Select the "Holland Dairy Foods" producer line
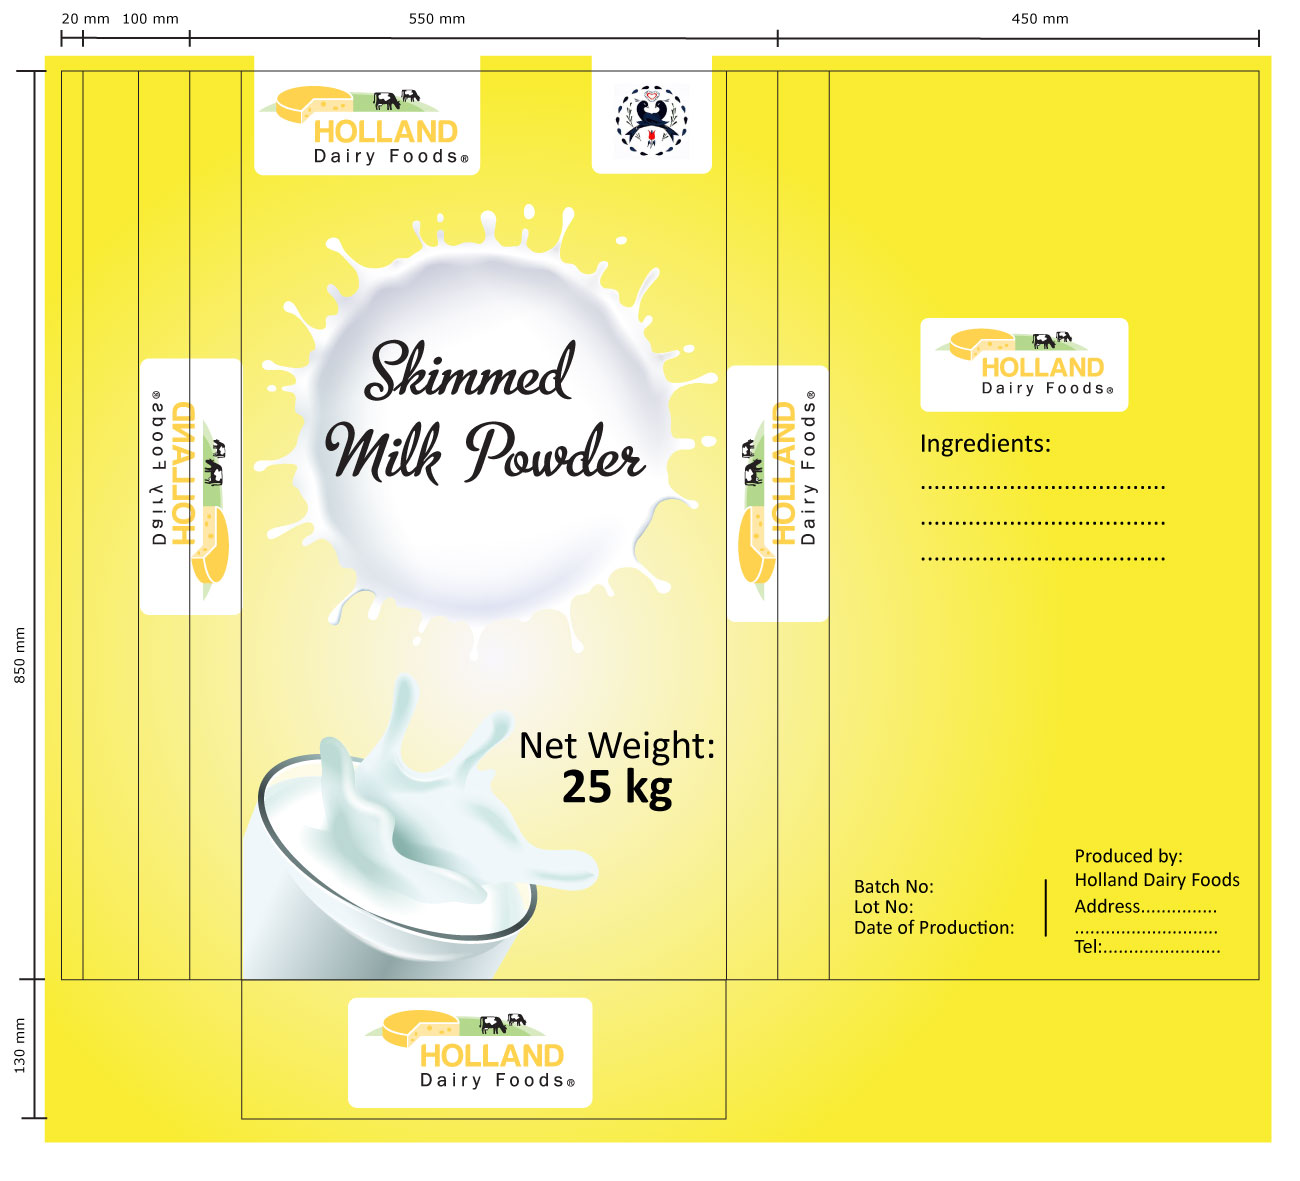The height and width of the screenshot is (1181, 1300). click(x=1157, y=880)
